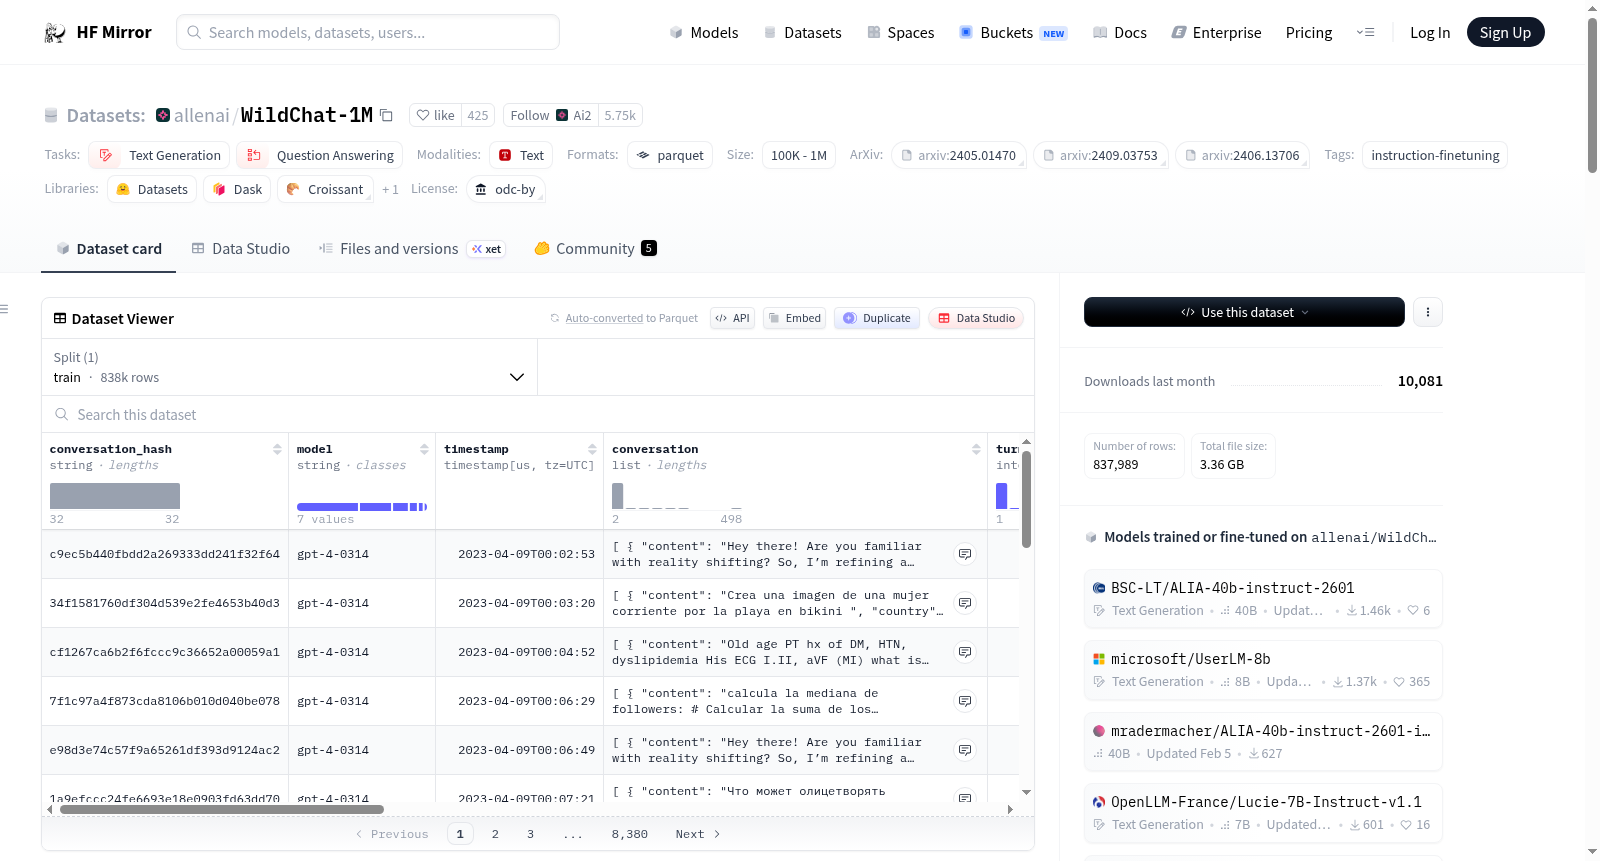
Task: Duplicate the dataset
Action: (x=877, y=318)
